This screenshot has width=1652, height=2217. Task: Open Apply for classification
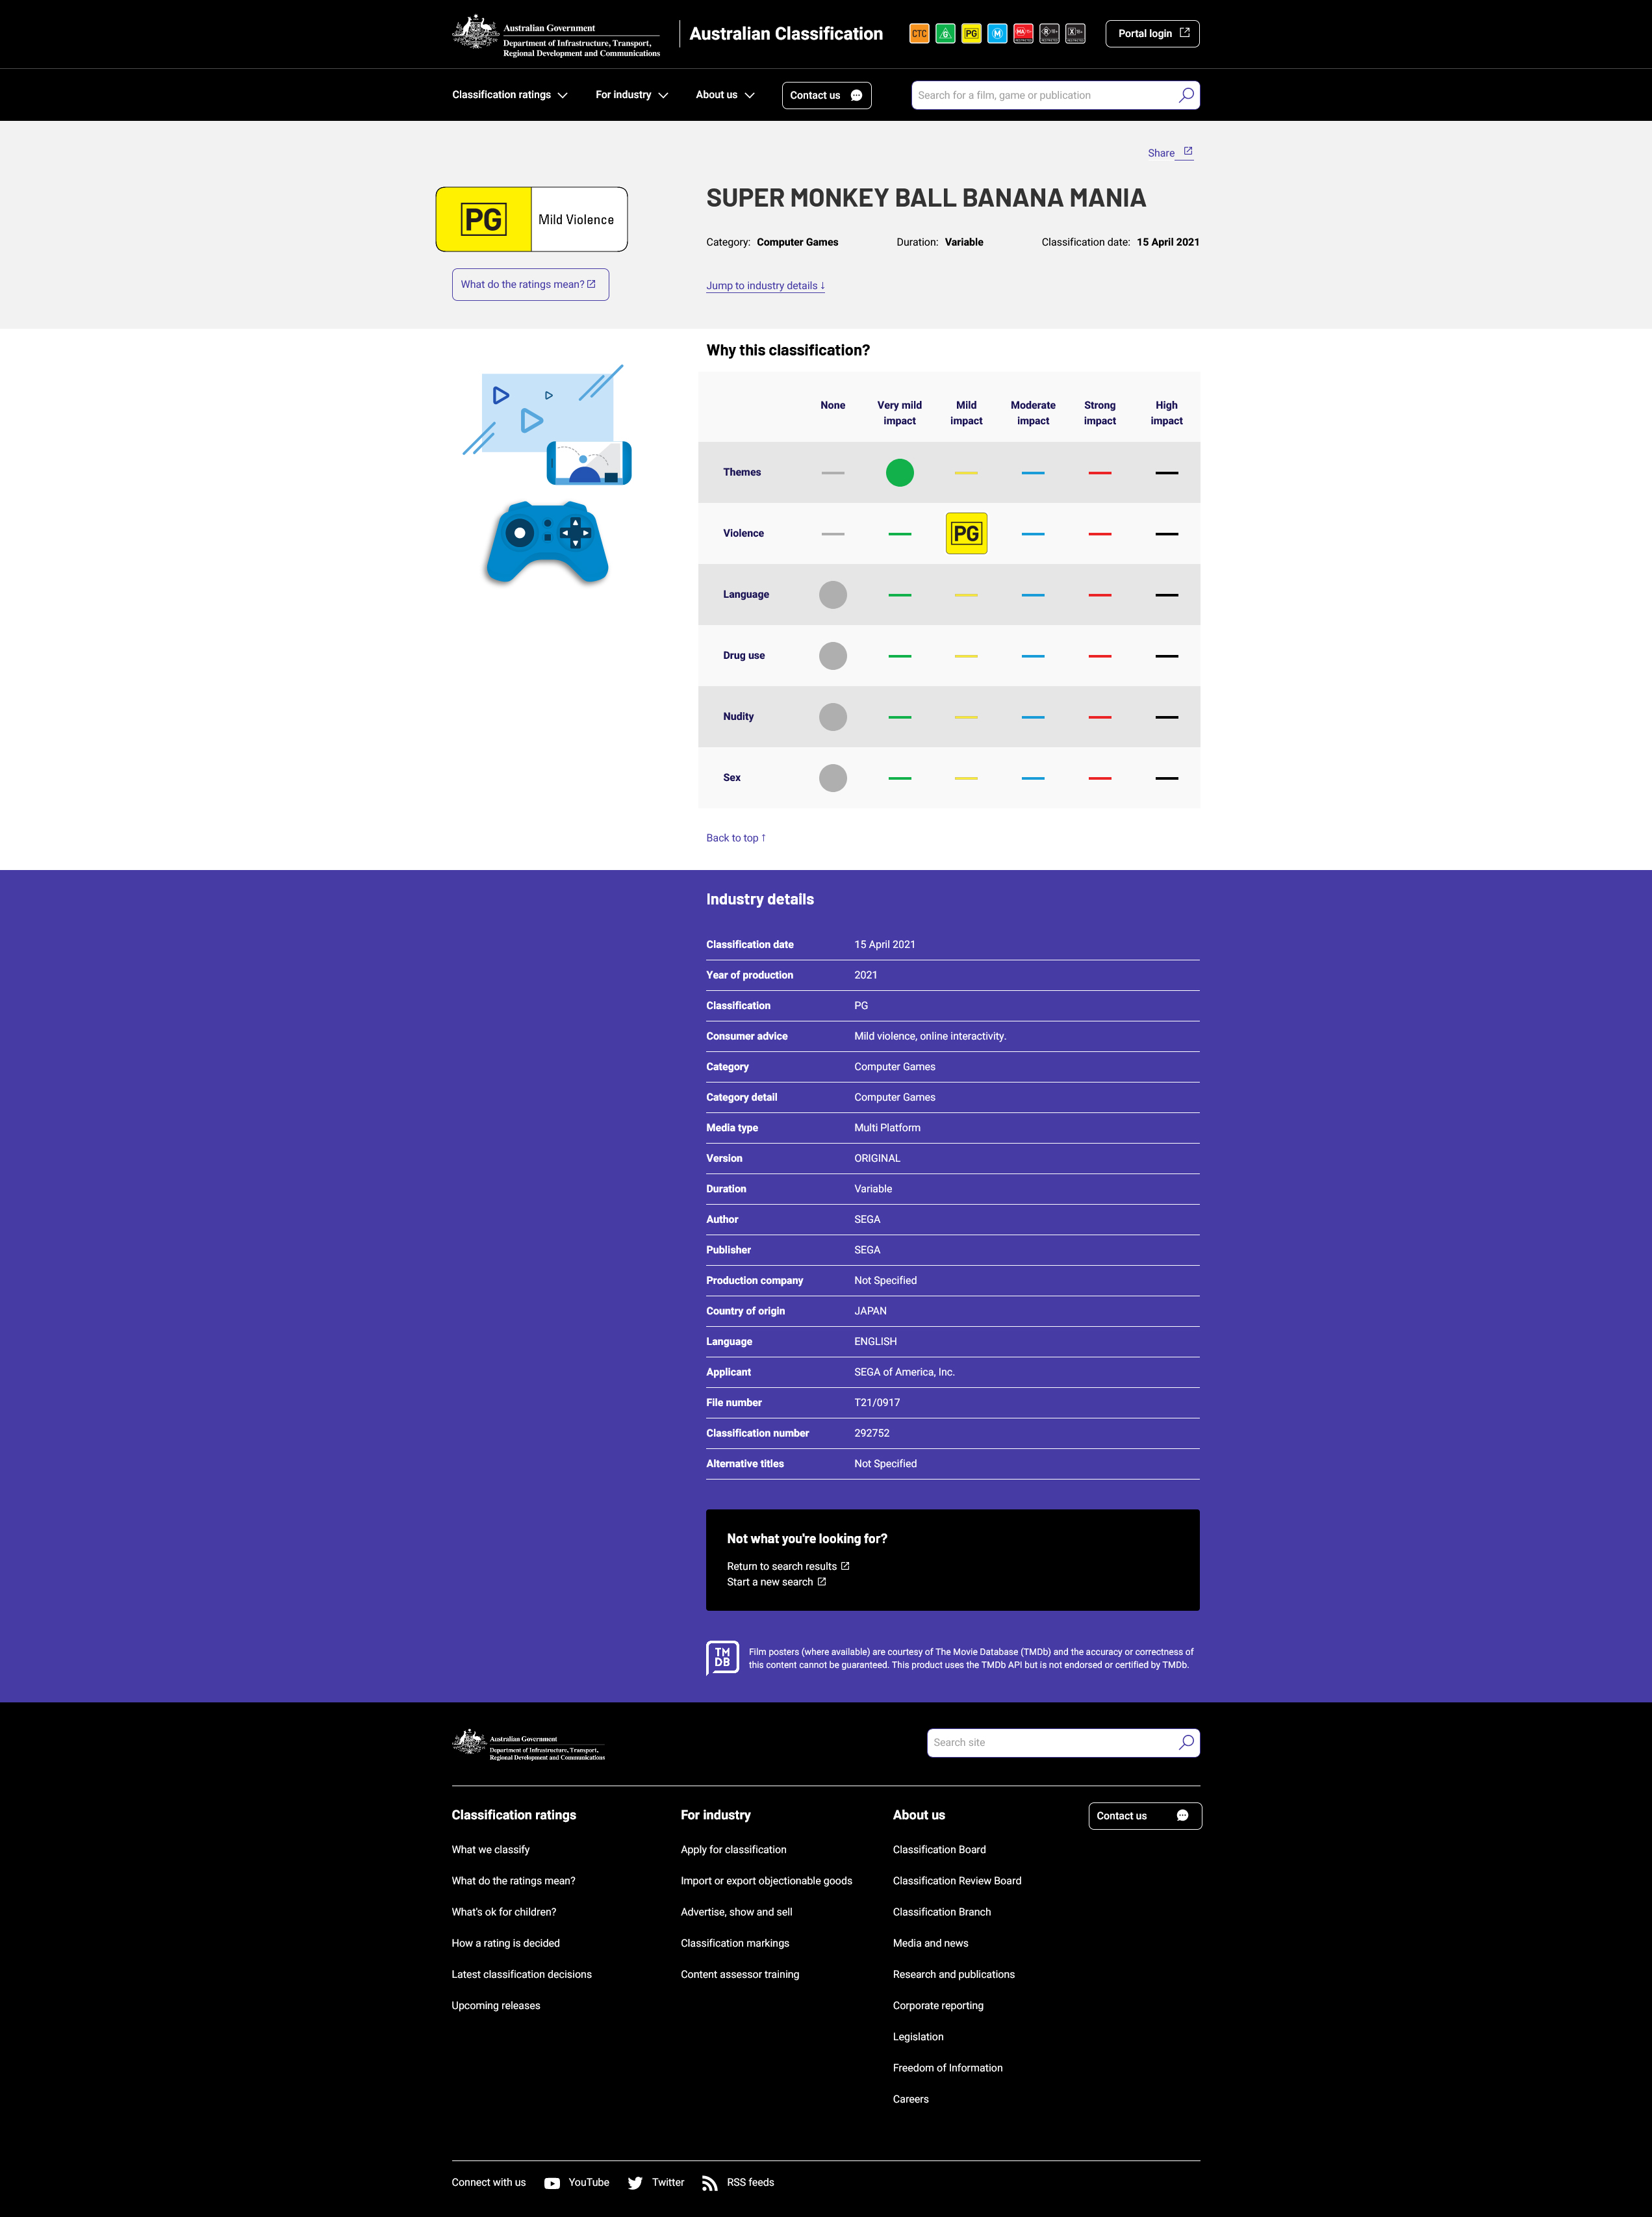[x=734, y=1850]
